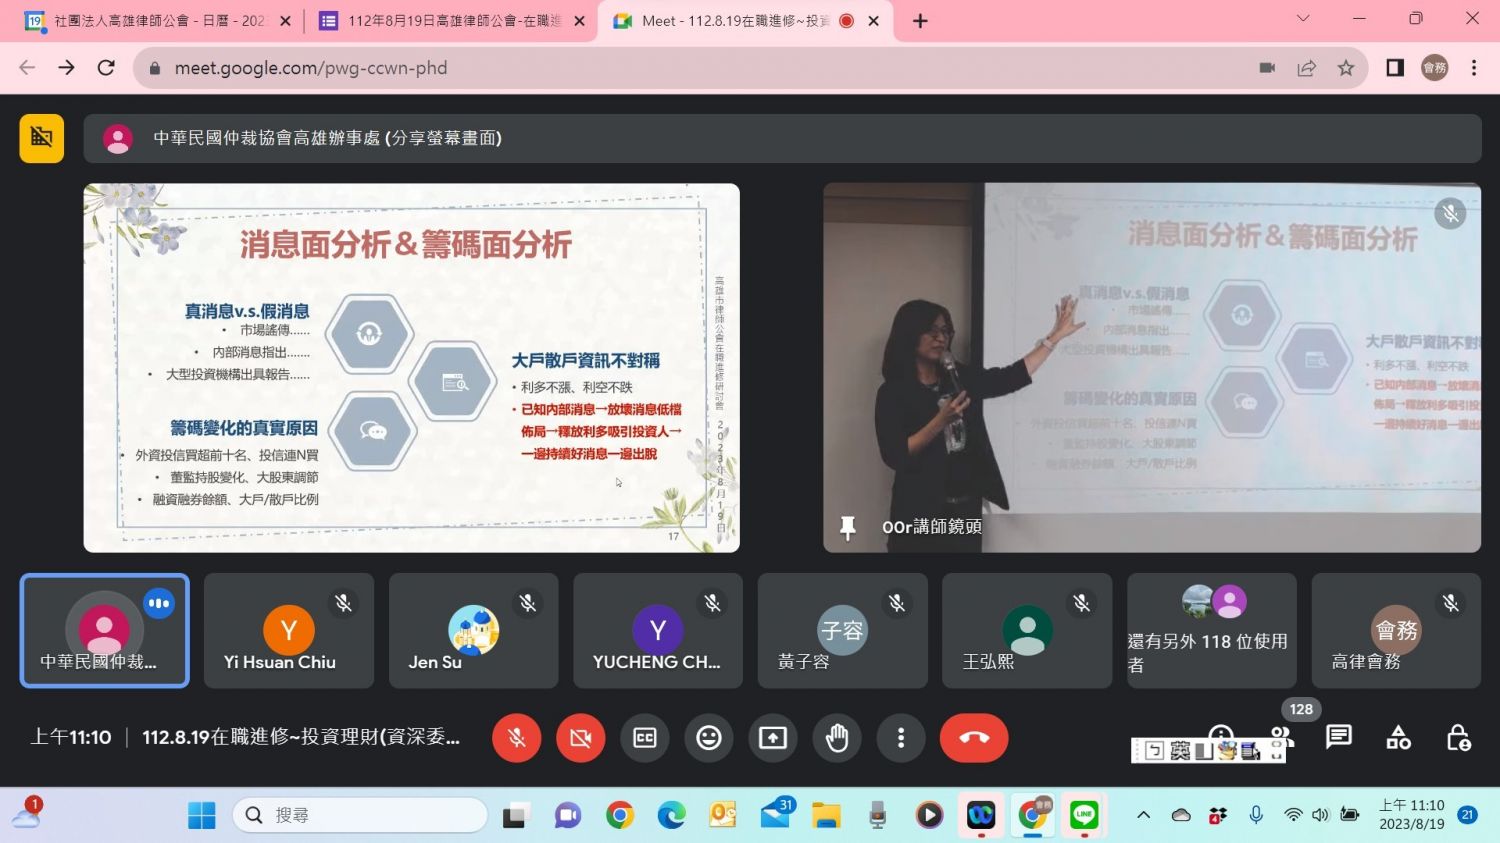Close the Meet browser tab
The width and height of the screenshot is (1500, 843).
point(873,21)
